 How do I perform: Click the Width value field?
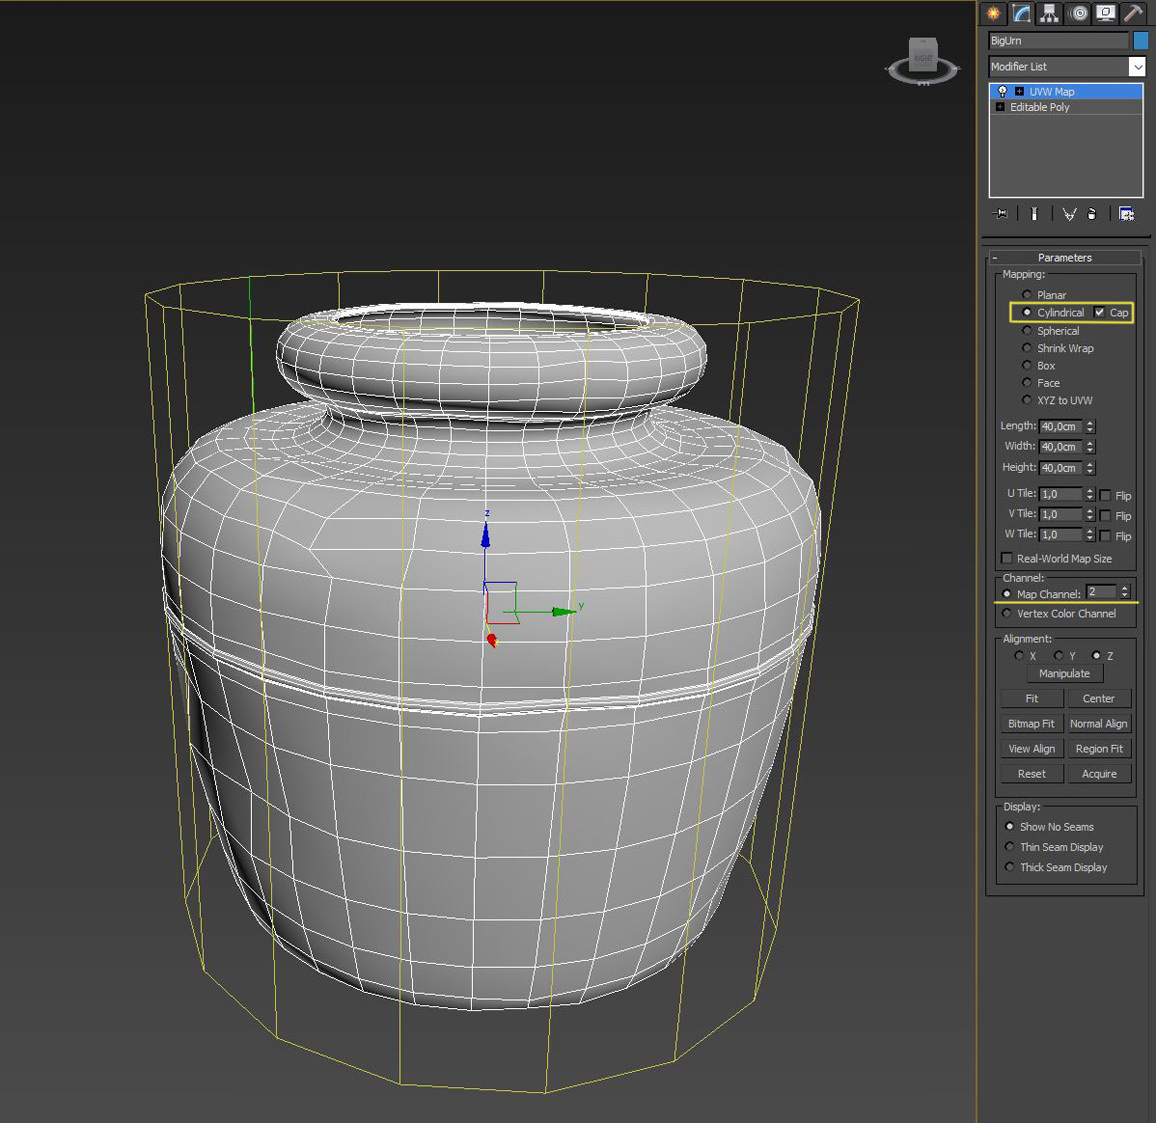[1061, 447]
